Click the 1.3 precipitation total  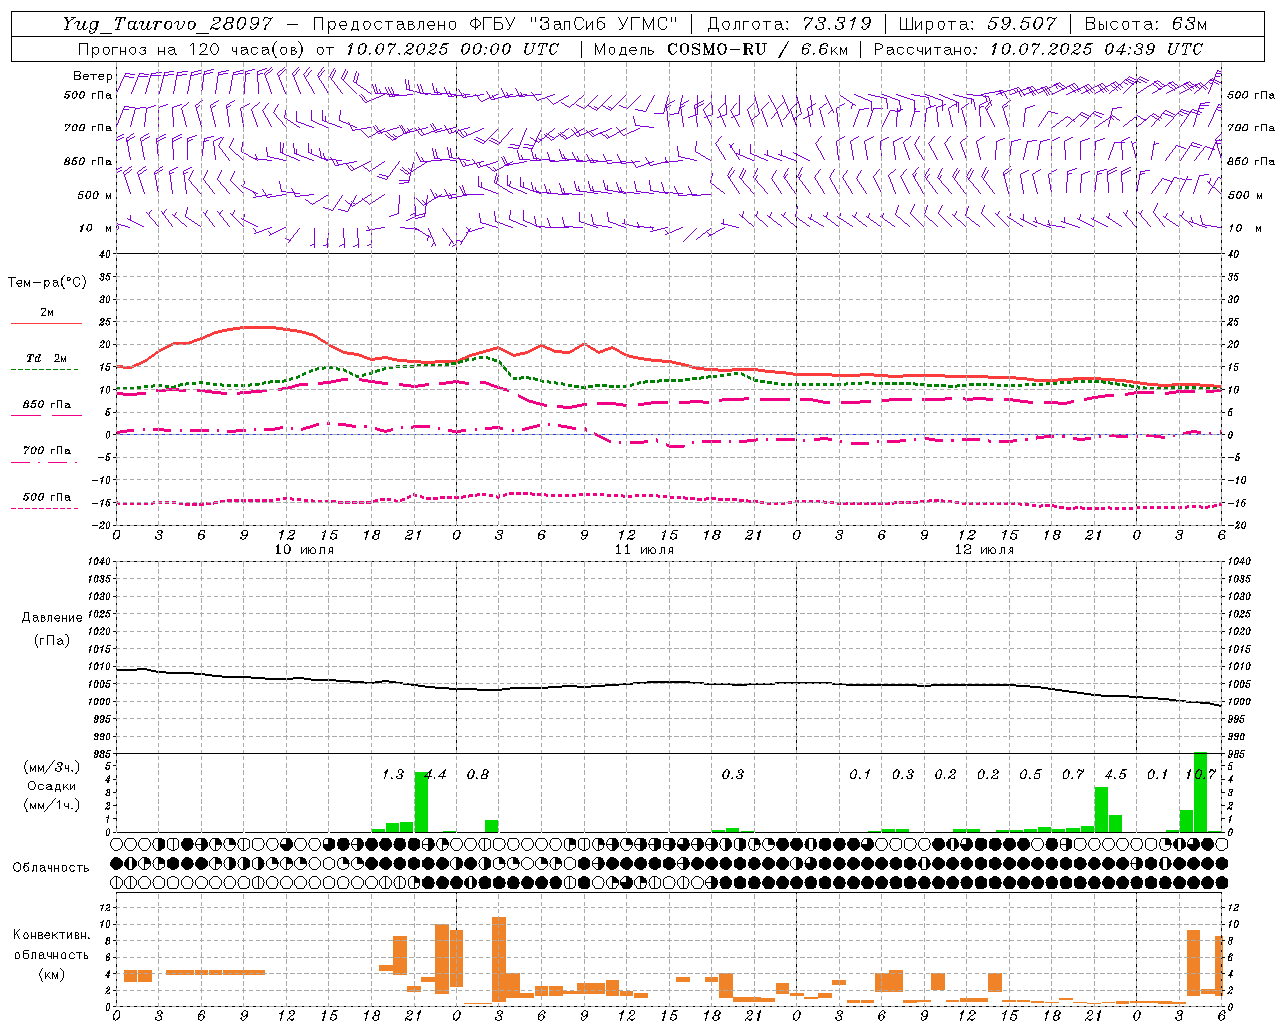(393, 774)
